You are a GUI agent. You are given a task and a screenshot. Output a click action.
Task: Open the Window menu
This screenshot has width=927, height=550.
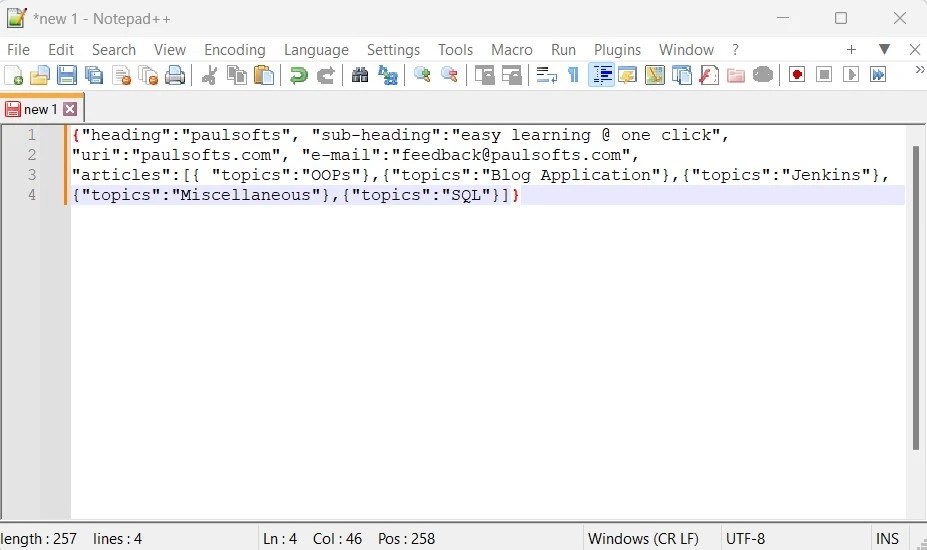click(x=686, y=50)
